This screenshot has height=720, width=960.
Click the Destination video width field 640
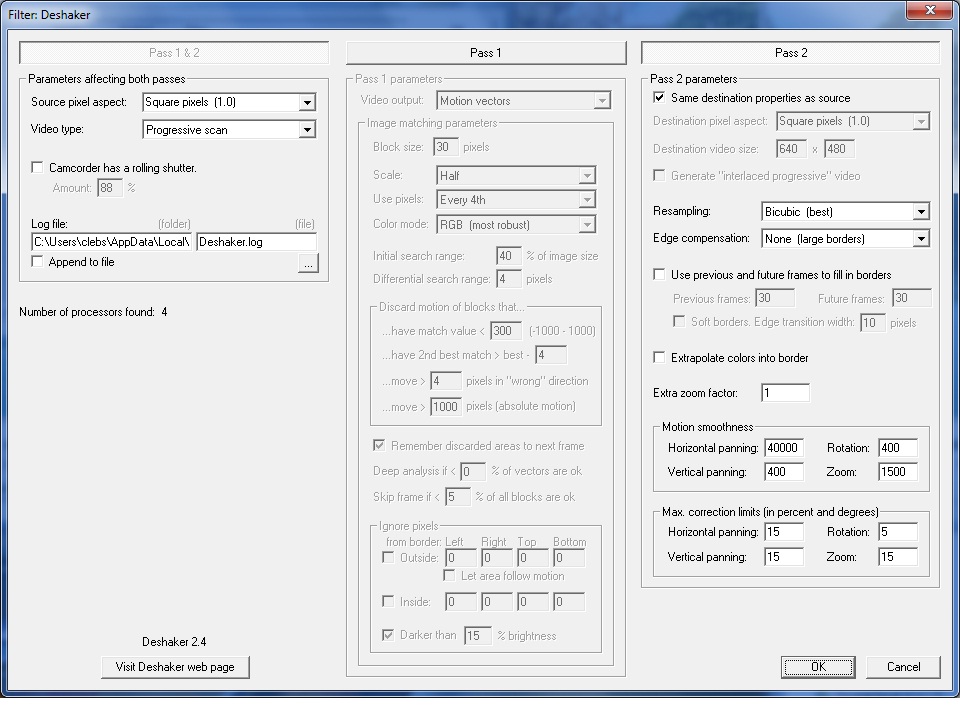point(791,148)
